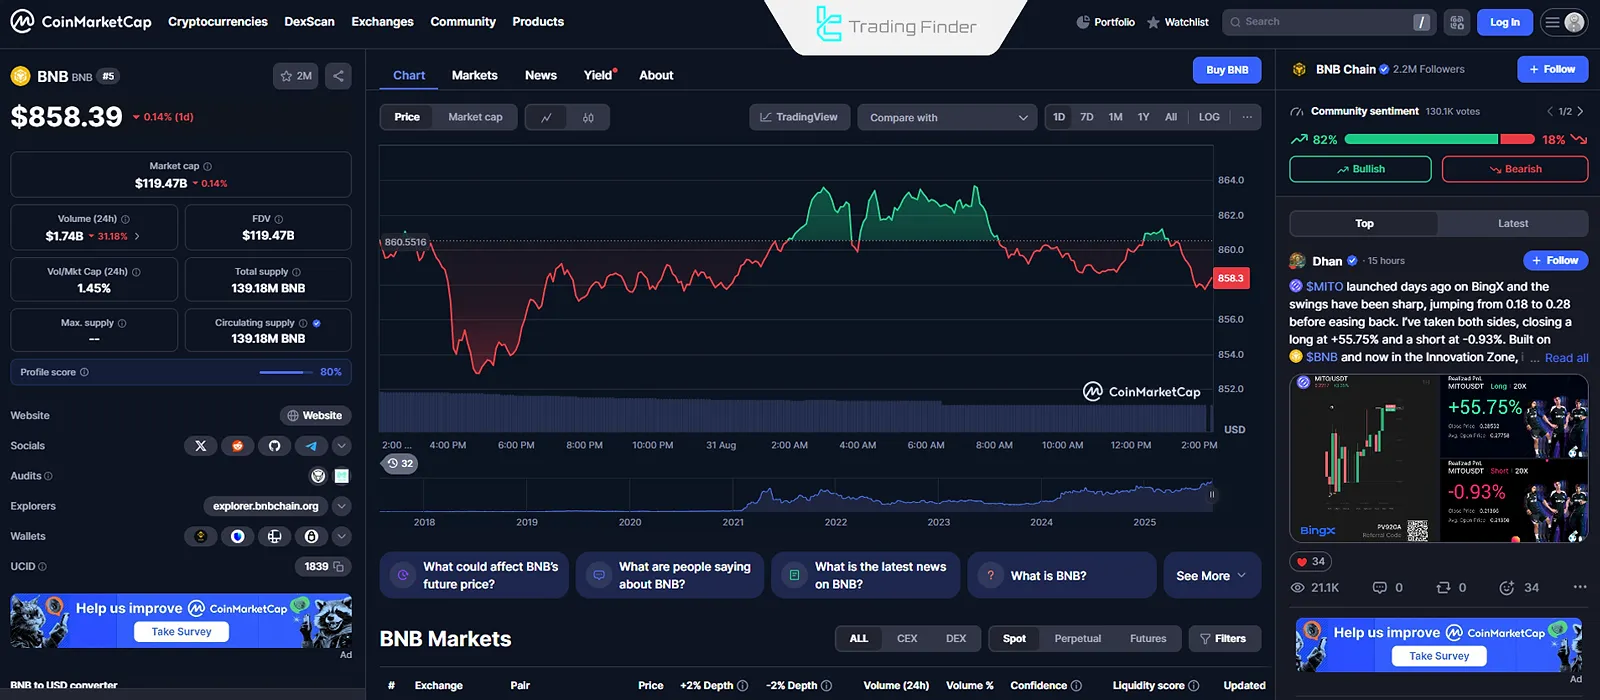This screenshot has height=700, width=1600.
Task: Open the Trust Wallet shield icon
Action: point(238,537)
